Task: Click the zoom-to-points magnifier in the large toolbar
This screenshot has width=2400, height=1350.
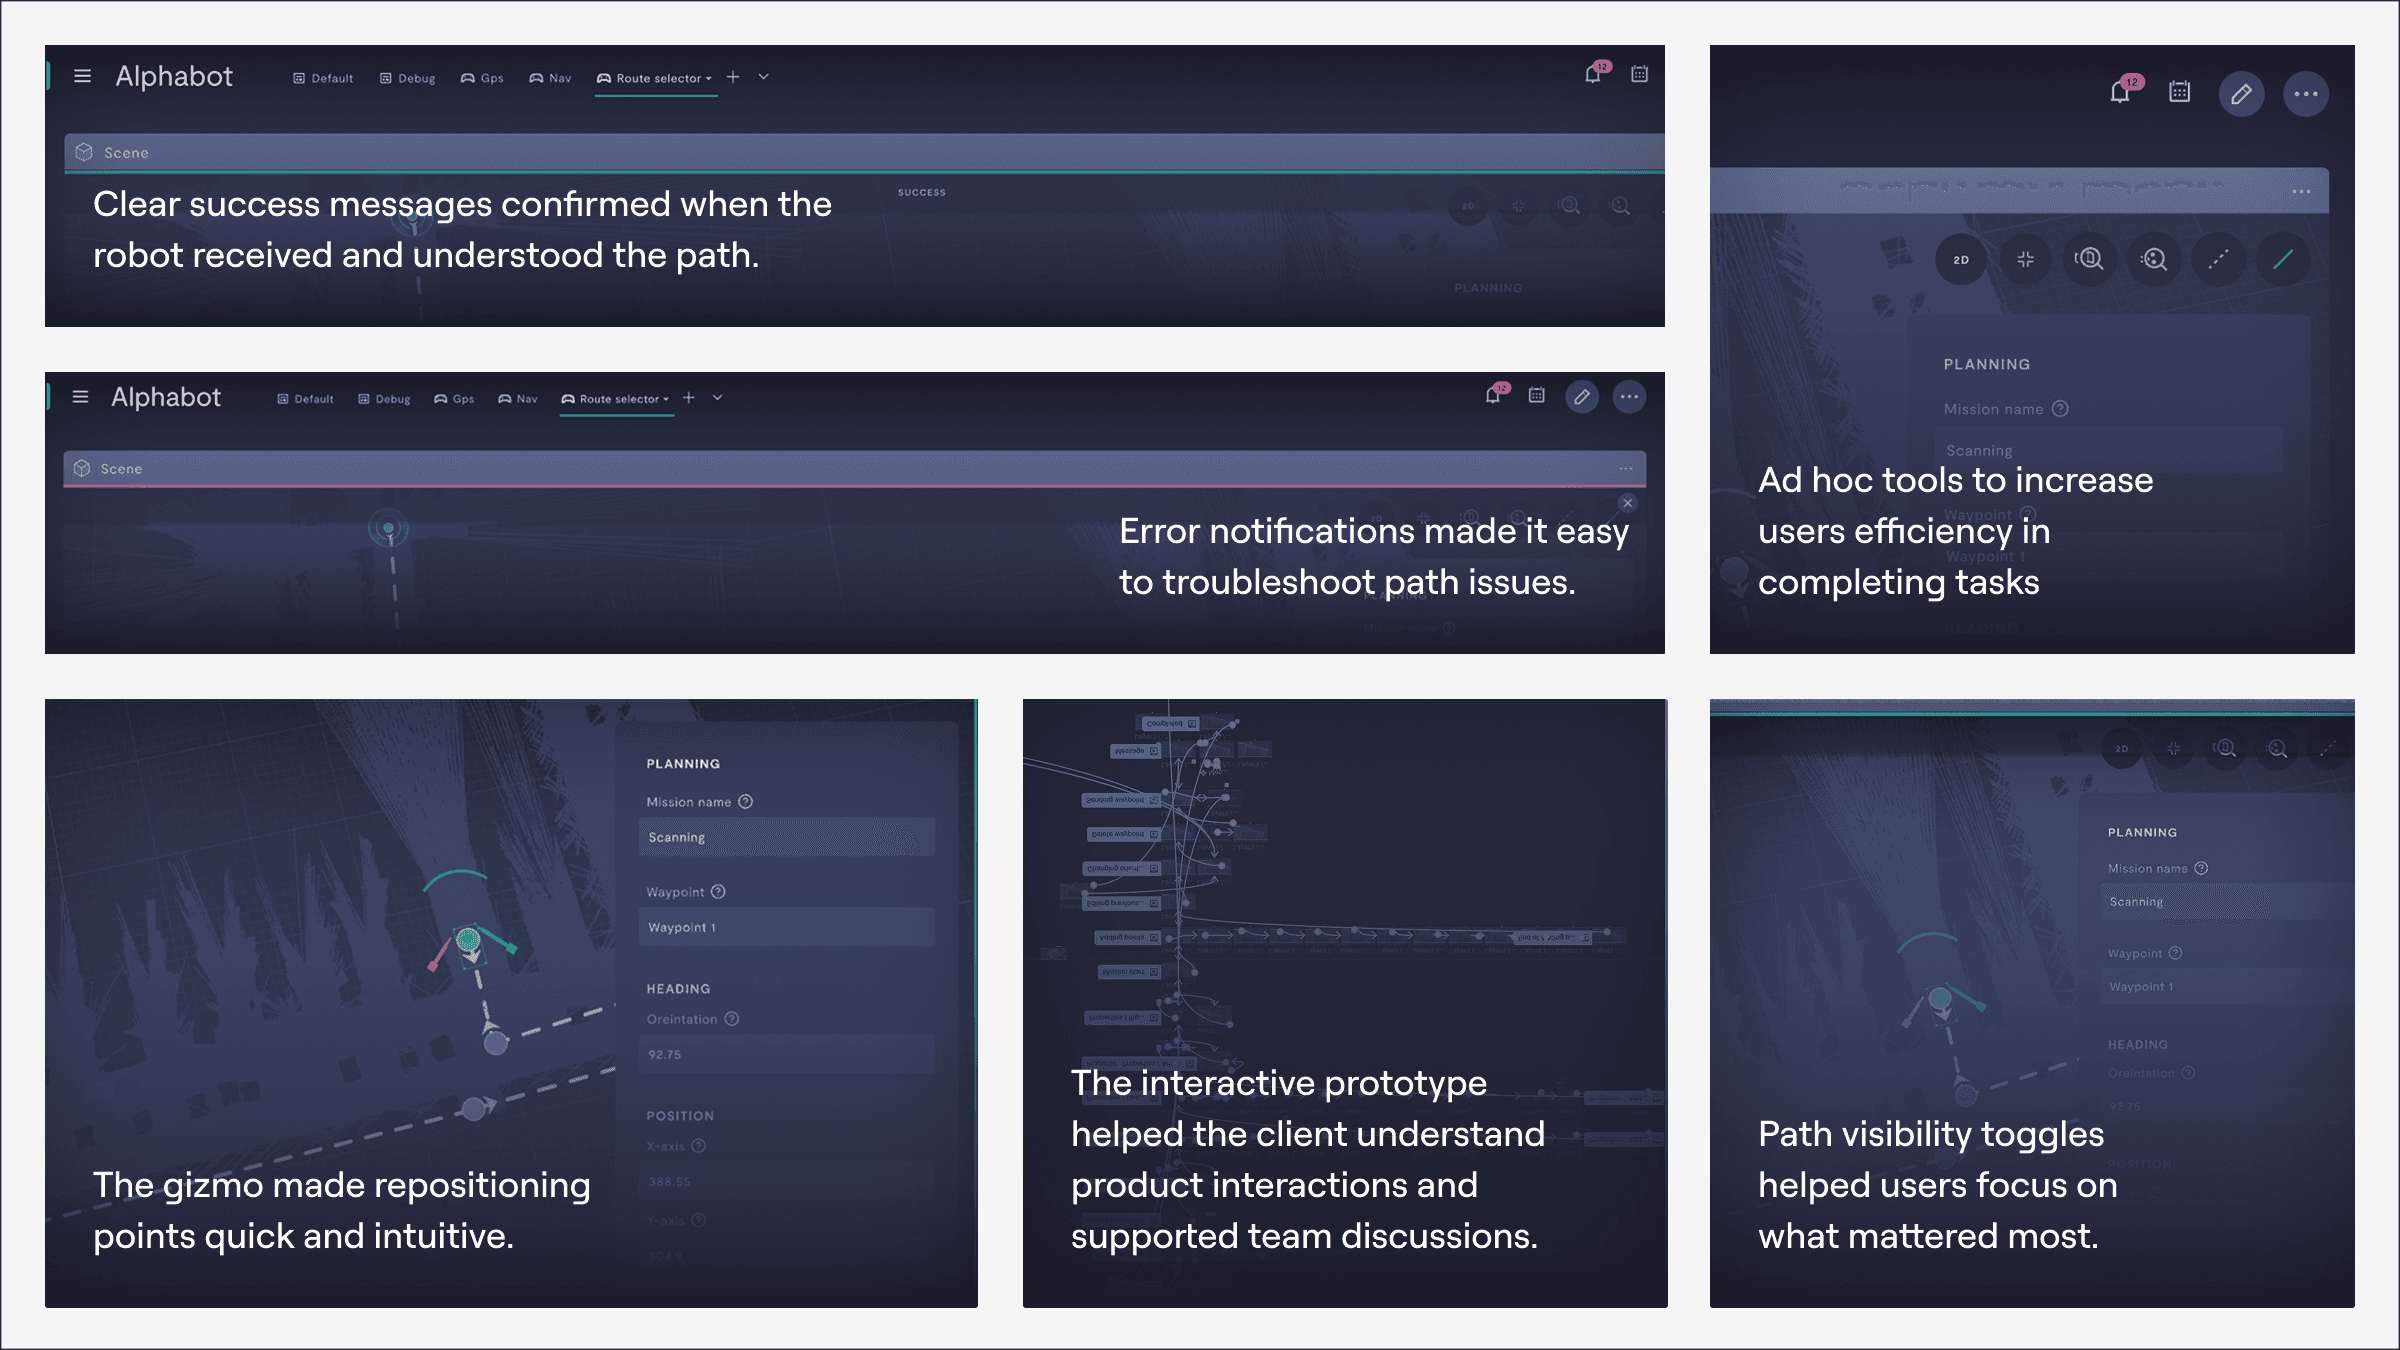Action: click(2153, 259)
